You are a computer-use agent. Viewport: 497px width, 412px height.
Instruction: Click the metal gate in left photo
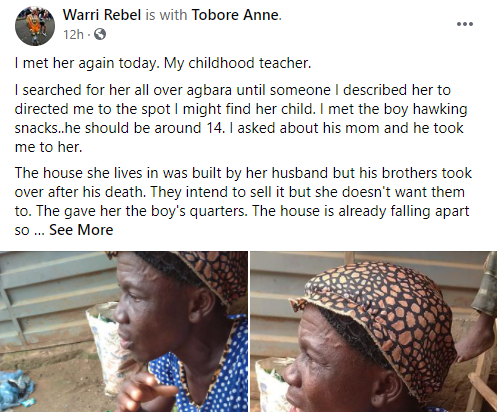tap(50, 300)
